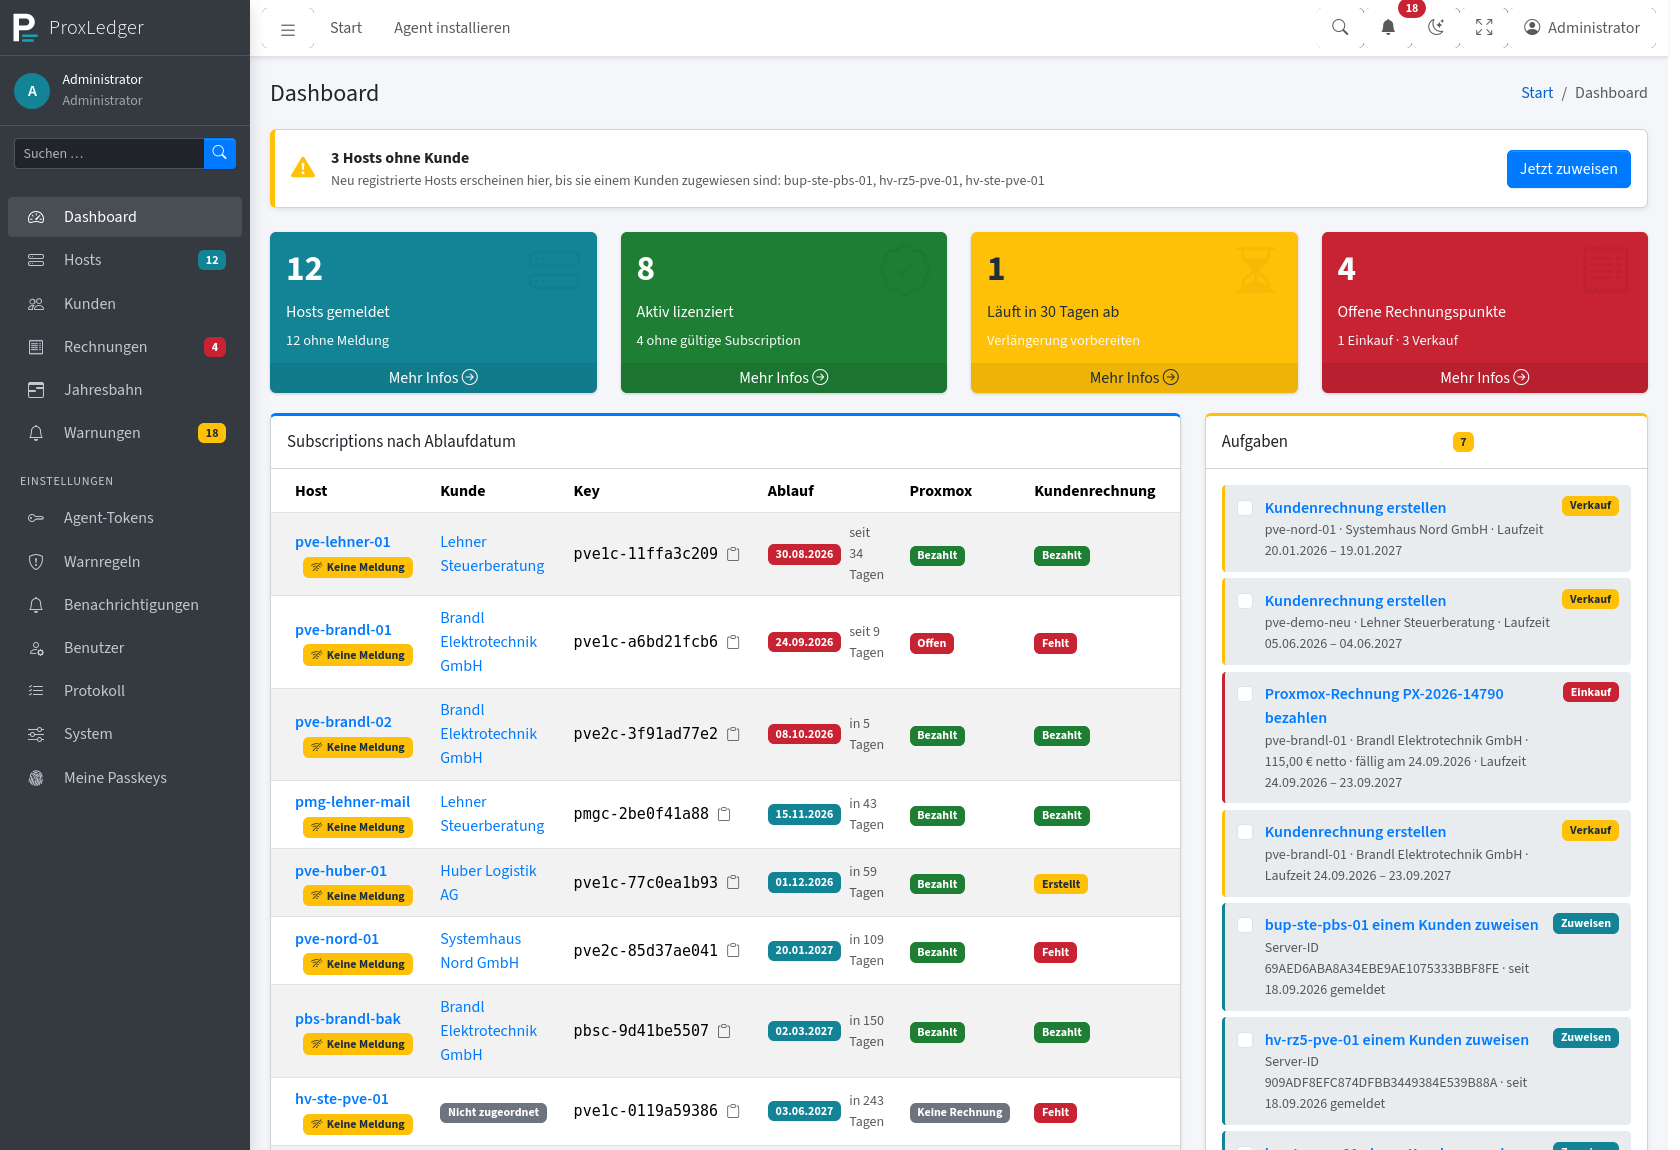1680x1150 pixels.
Task: Click the Kunden sidebar people icon
Action: (x=36, y=304)
